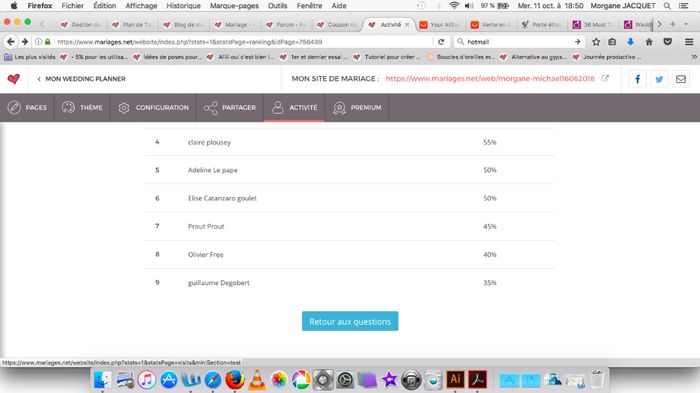The width and height of the screenshot is (700, 393).
Task: Click the mariages.net heart logo
Action: [x=13, y=79]
